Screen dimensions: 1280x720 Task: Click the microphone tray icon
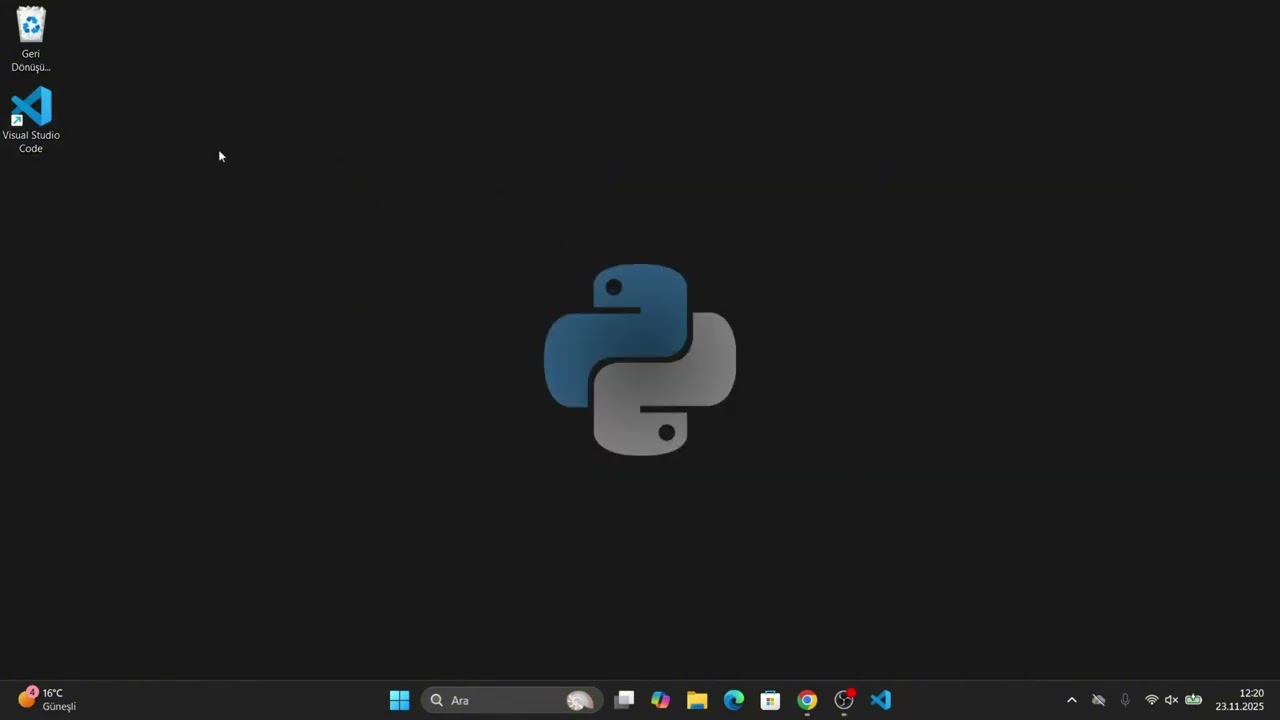(x=1125, y=700)
